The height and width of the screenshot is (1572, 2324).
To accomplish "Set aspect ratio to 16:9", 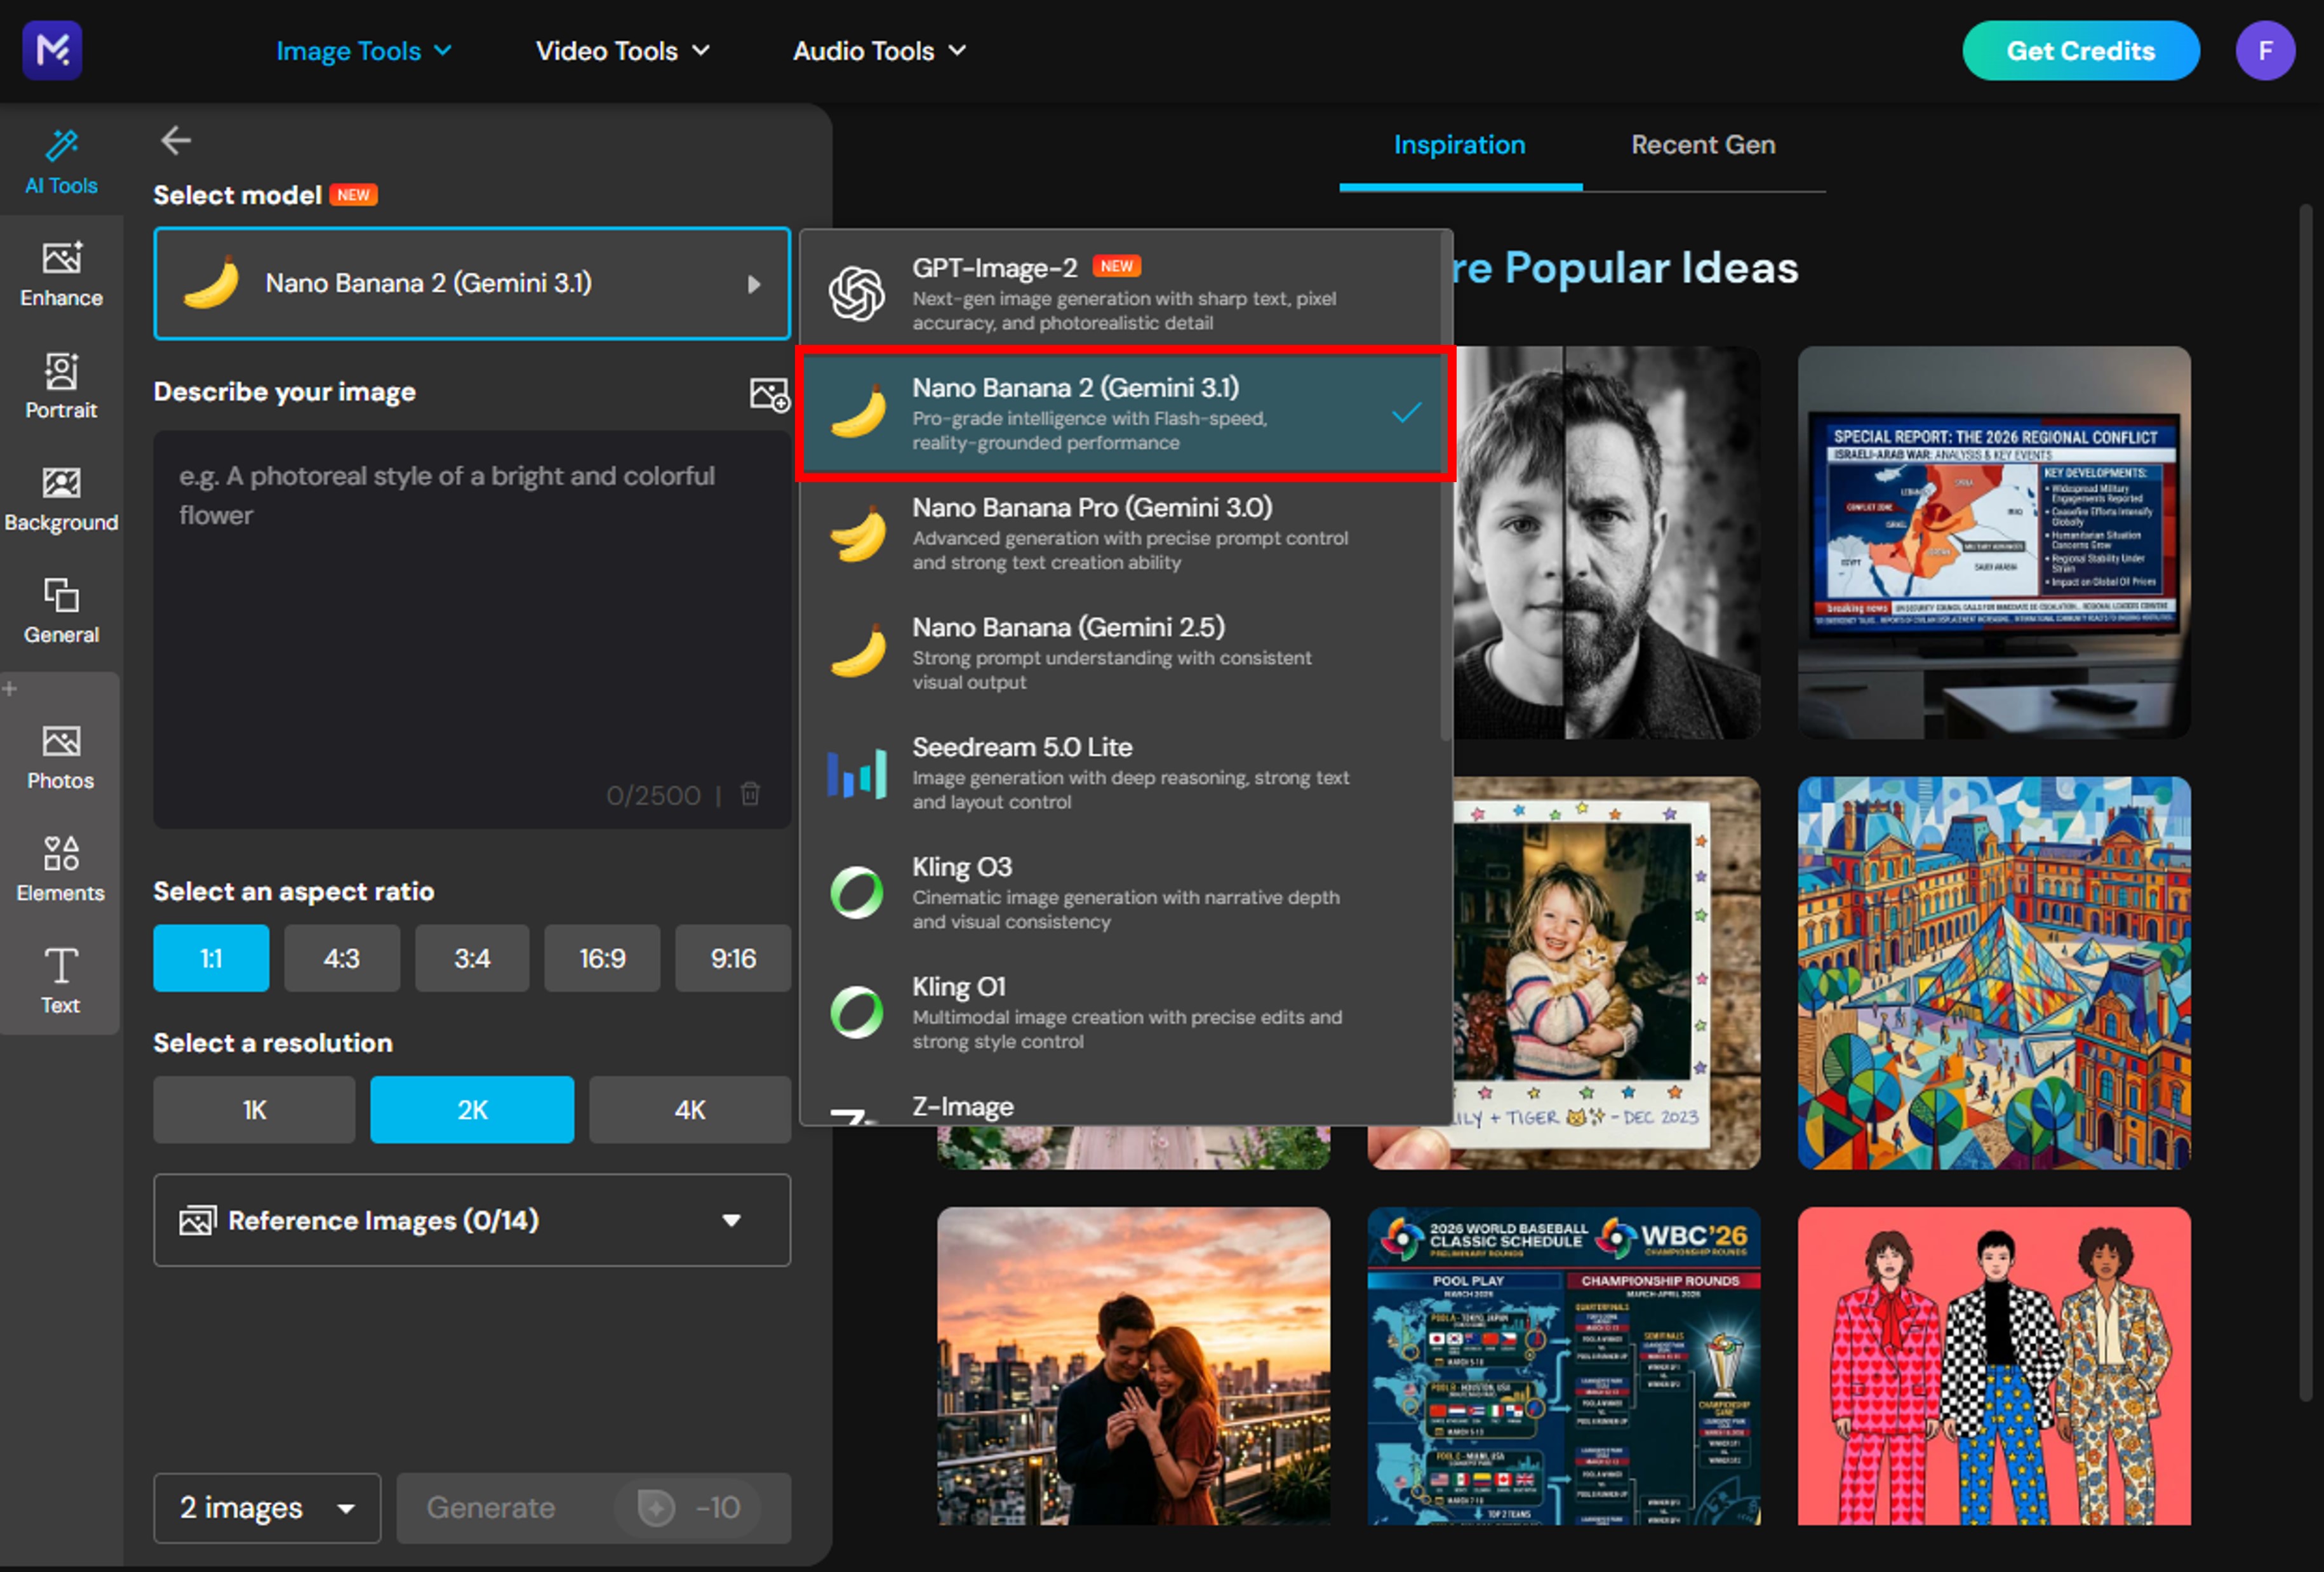I will click(602, 958).
